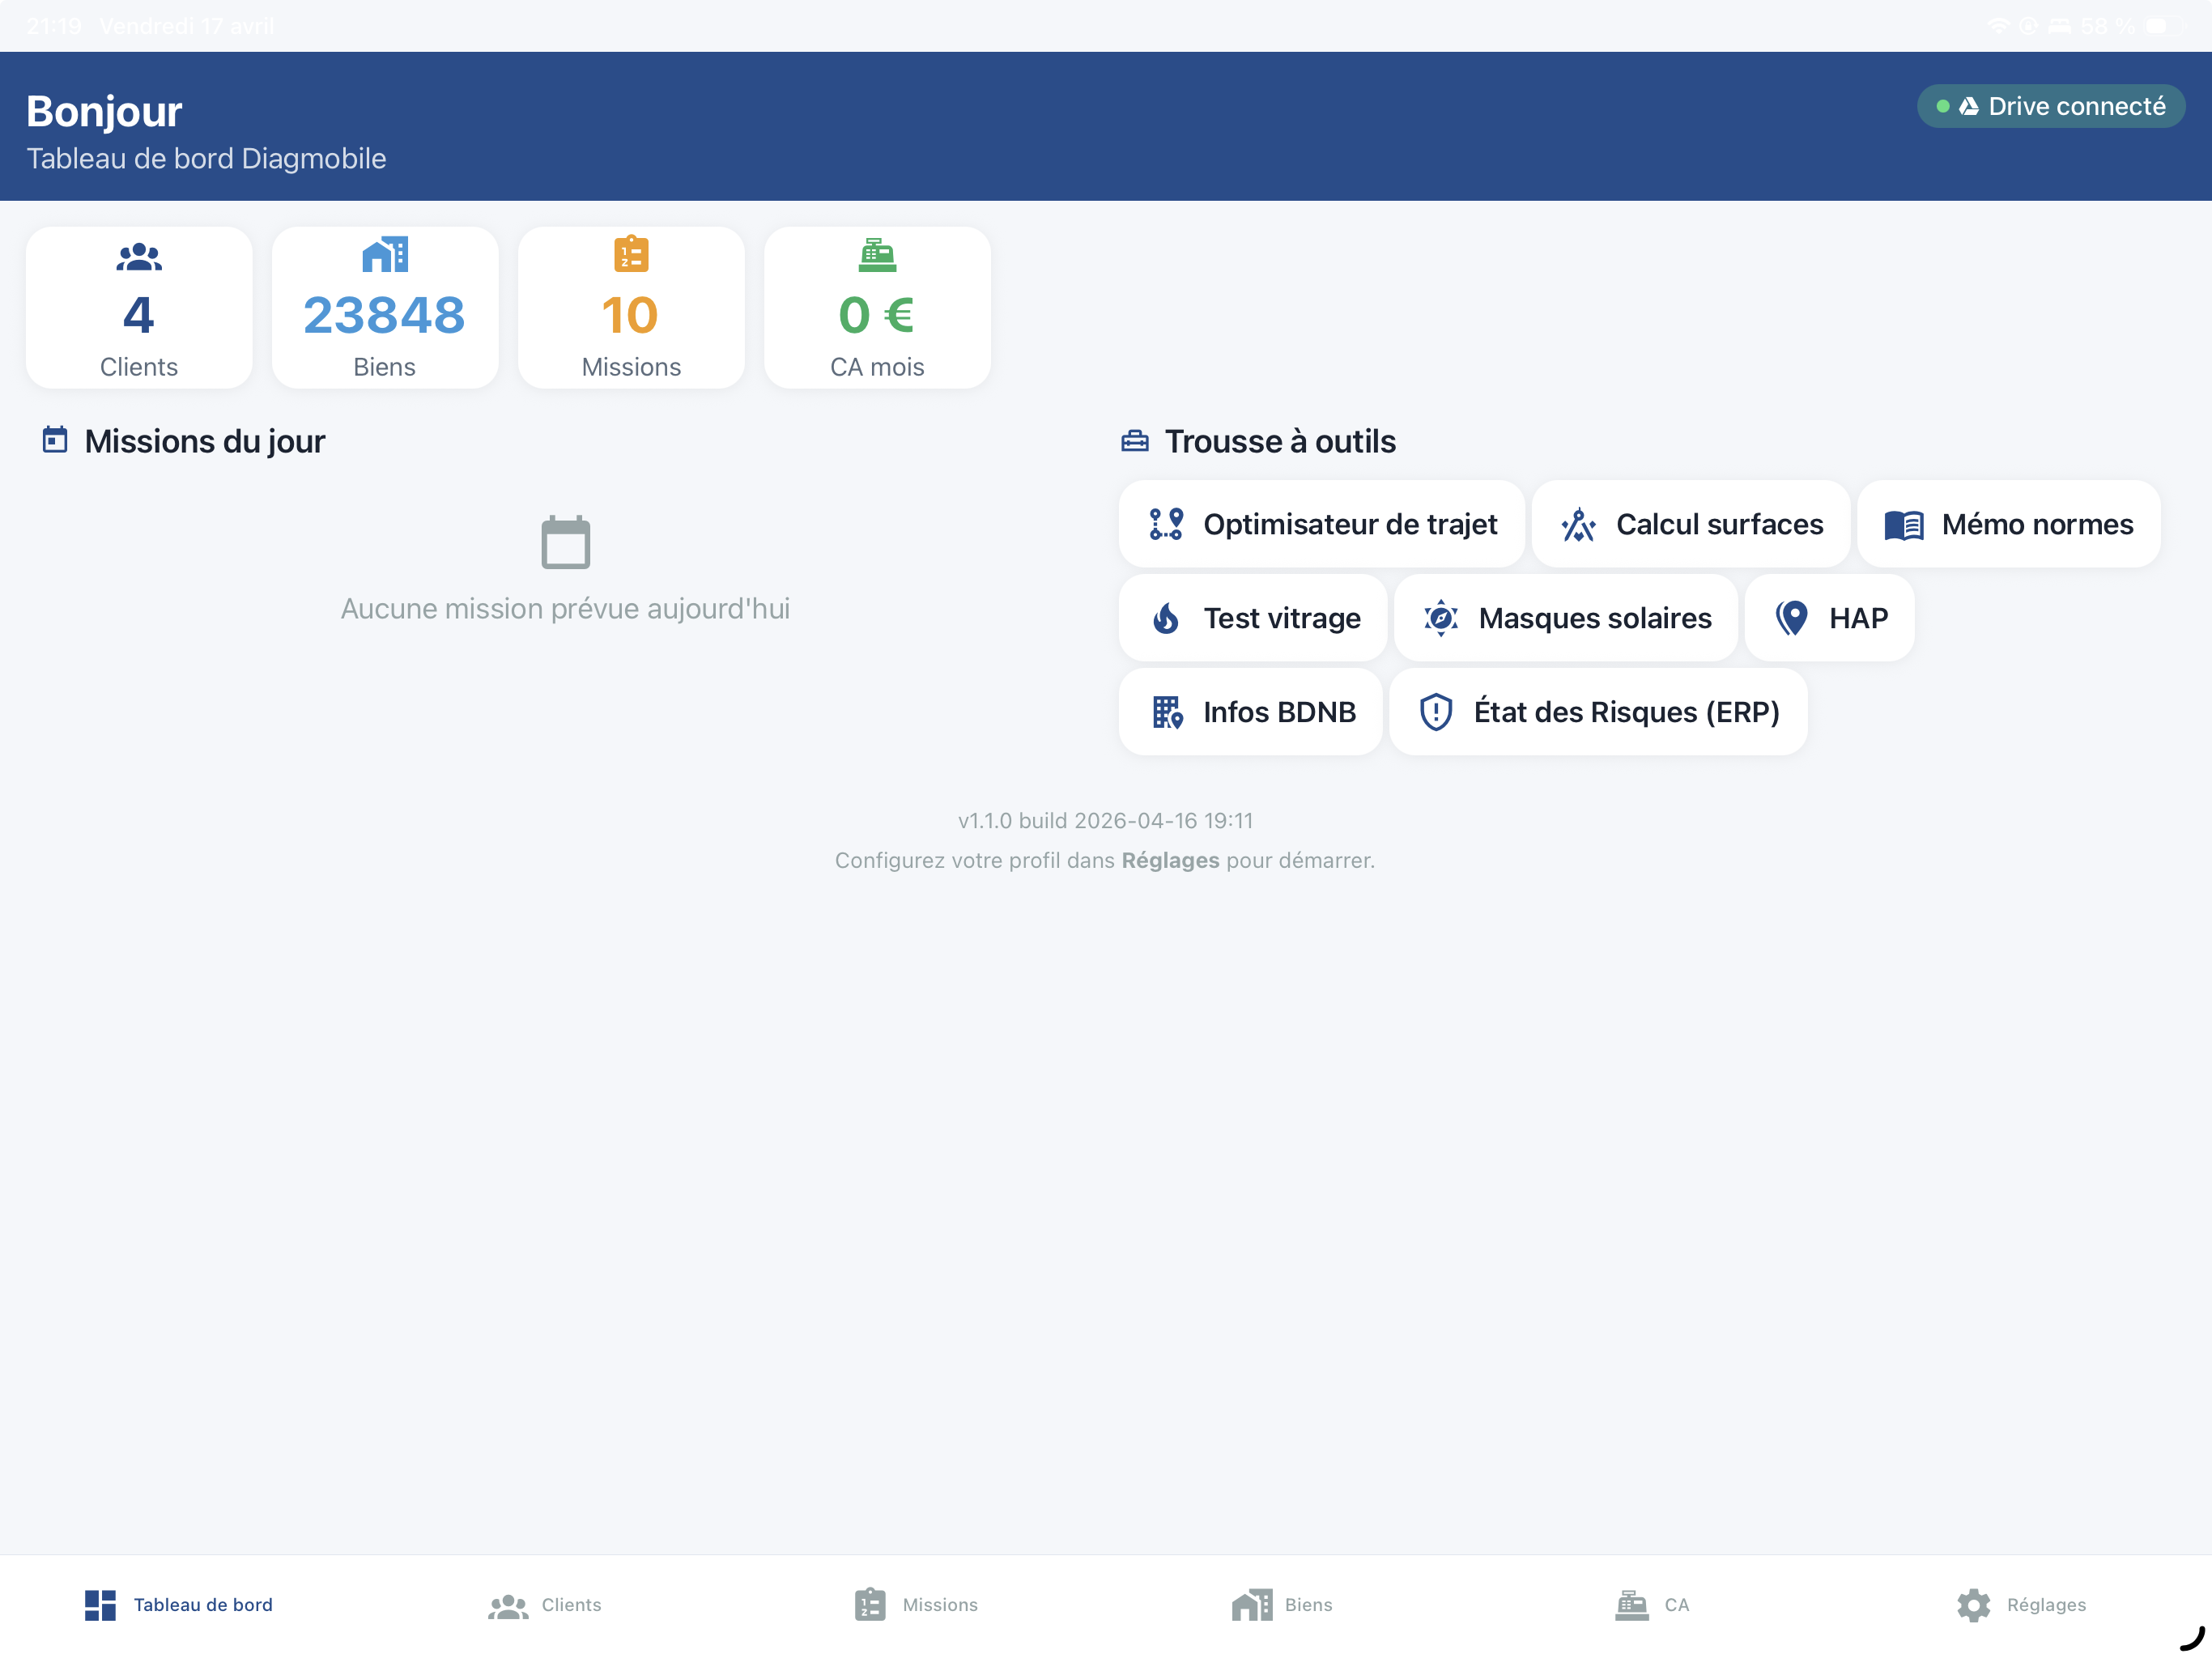Click the Infos BDNB building grid icon
This screenshot has height=1658, width=2212.
1167,711
